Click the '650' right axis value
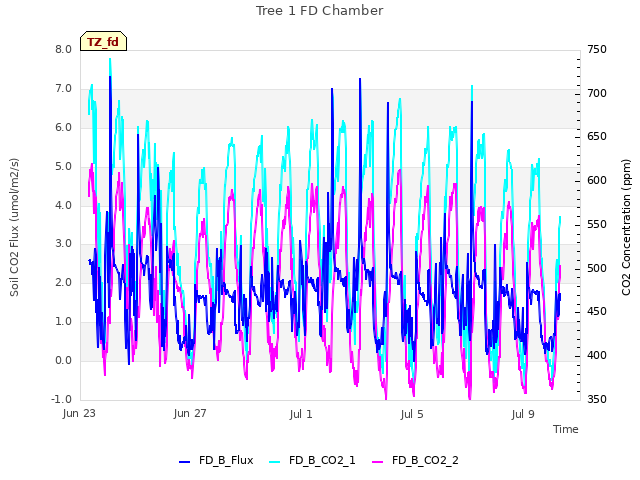 coord(597,136)
